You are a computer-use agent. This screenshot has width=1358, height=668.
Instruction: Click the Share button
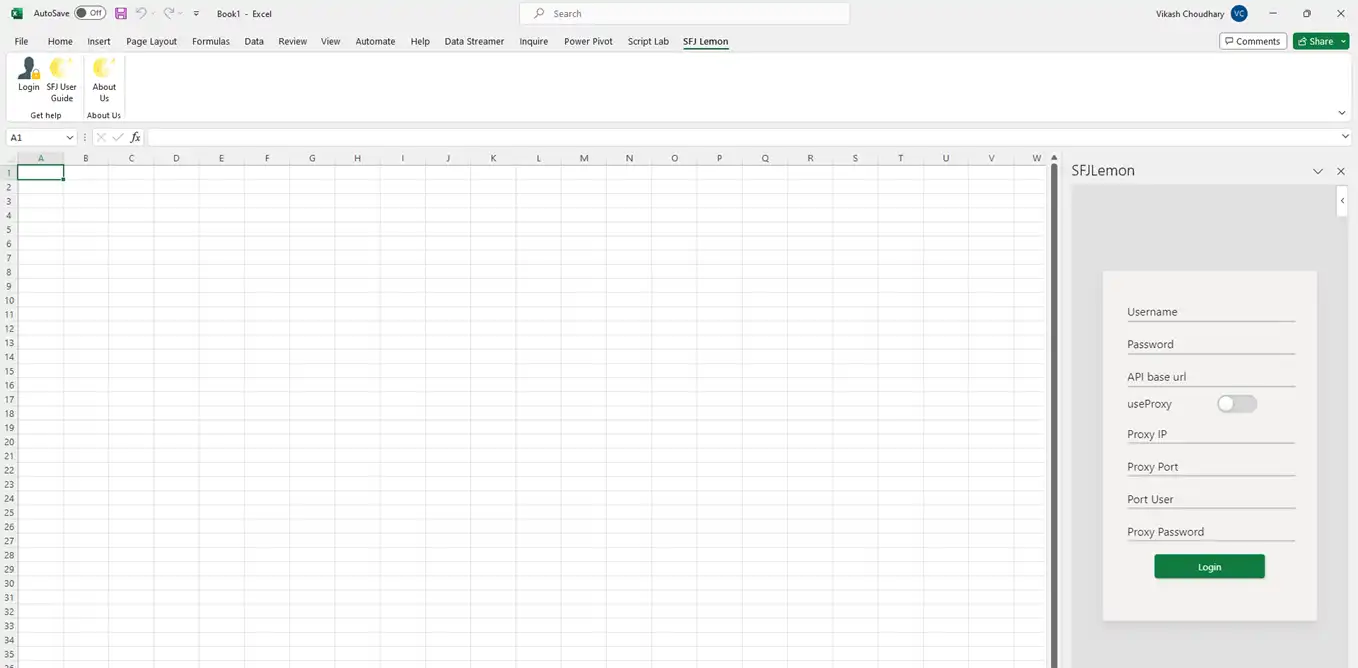[x=1315, y=41]
